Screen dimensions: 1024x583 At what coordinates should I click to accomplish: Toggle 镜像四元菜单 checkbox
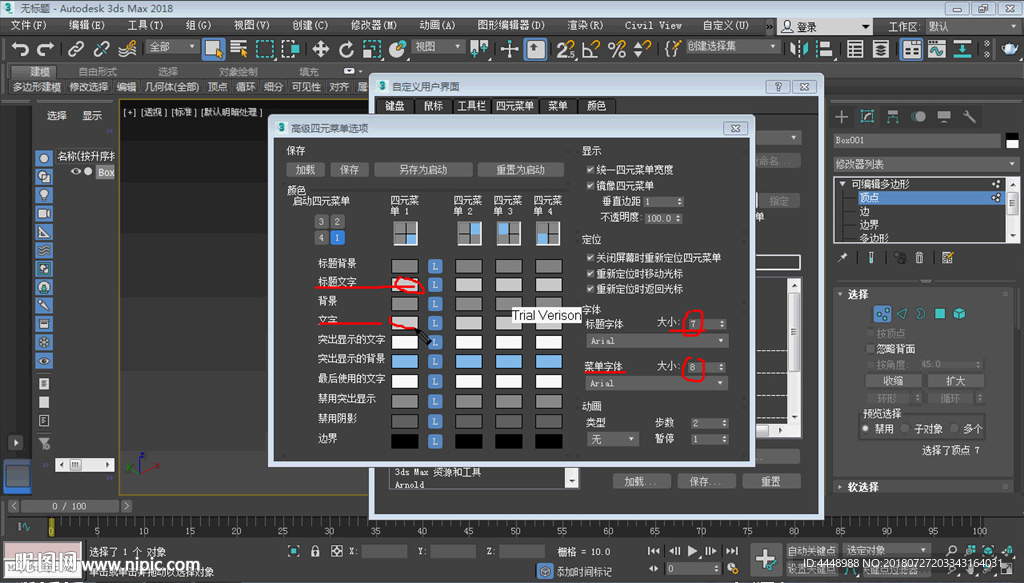point(591,185)
